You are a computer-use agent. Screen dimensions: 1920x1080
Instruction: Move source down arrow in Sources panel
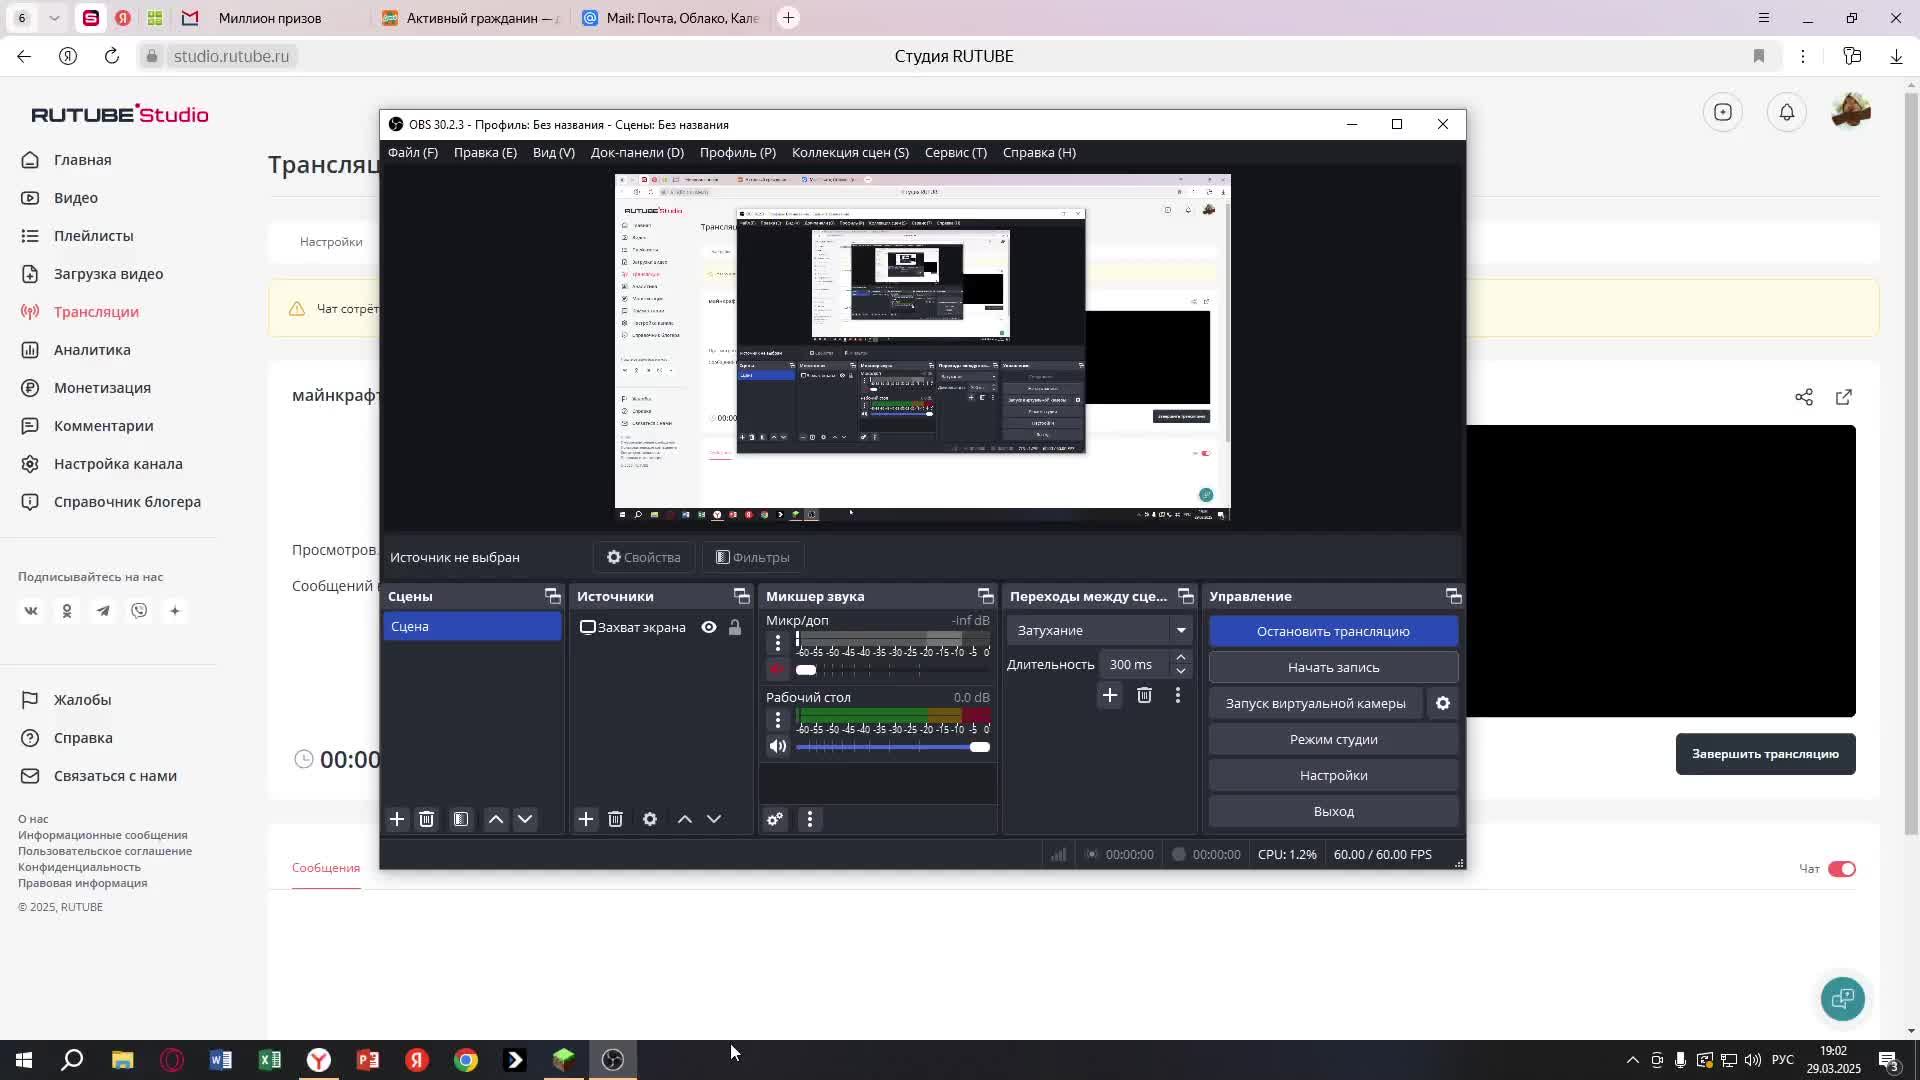[x=714, y=820]
